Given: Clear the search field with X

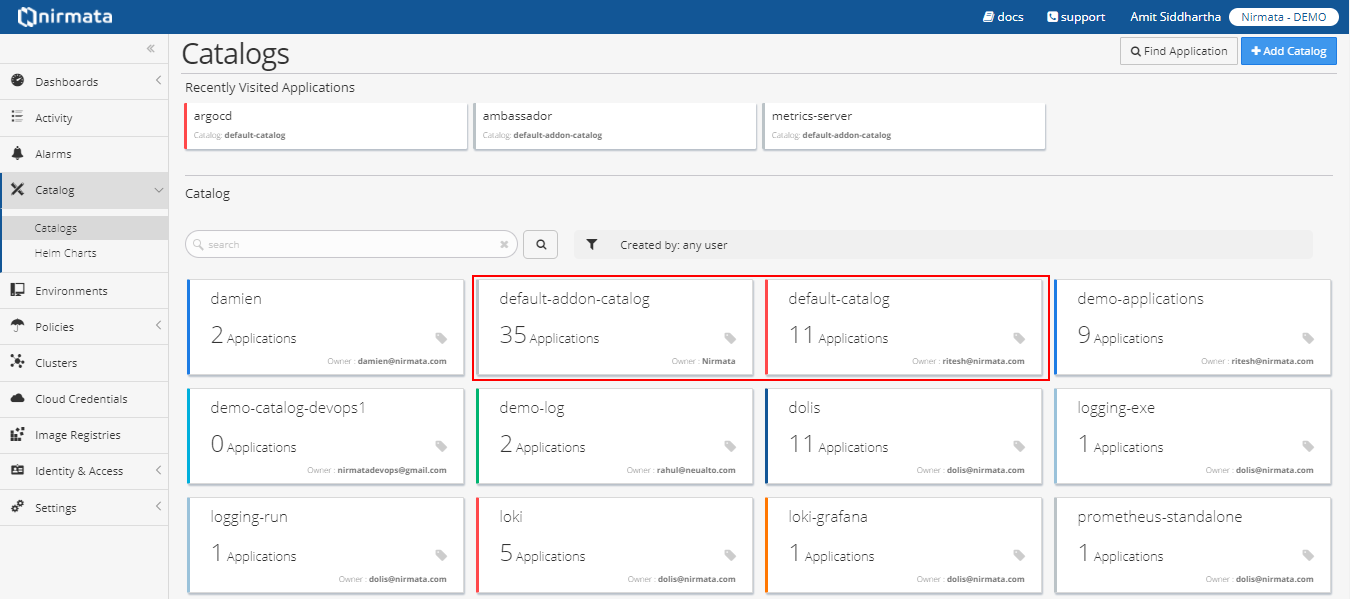Looking at the screenshot, I should [x=505, y=244].
